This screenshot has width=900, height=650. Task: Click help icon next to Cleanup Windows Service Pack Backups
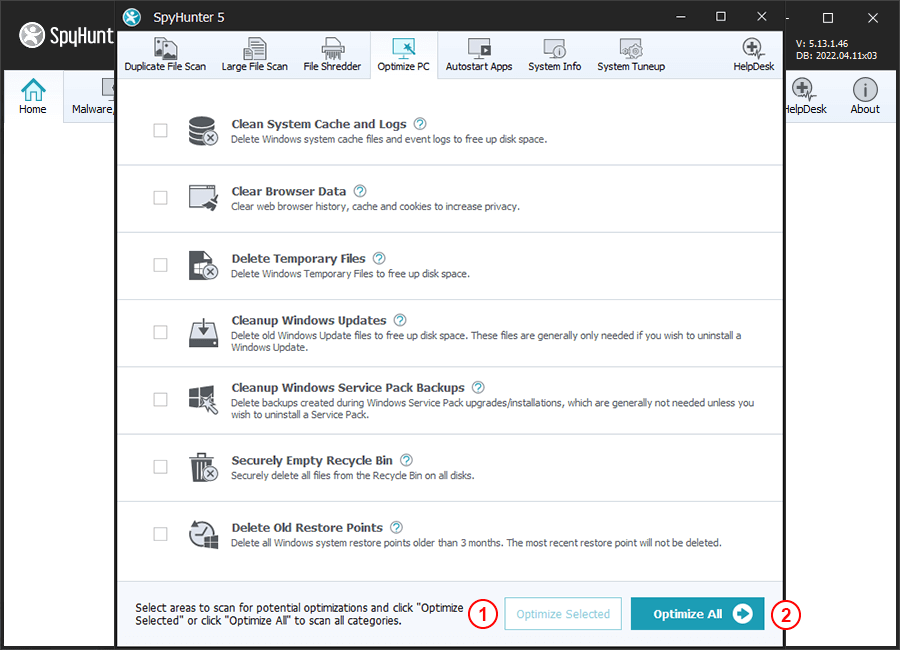coord(478,387)
